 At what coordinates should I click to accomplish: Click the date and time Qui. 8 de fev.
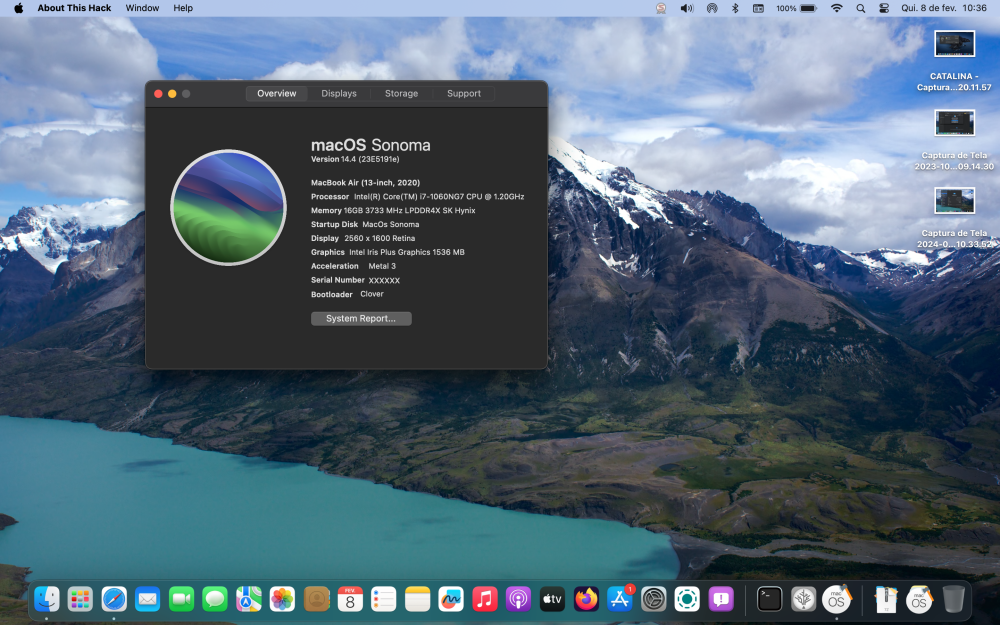click(944, 8)
